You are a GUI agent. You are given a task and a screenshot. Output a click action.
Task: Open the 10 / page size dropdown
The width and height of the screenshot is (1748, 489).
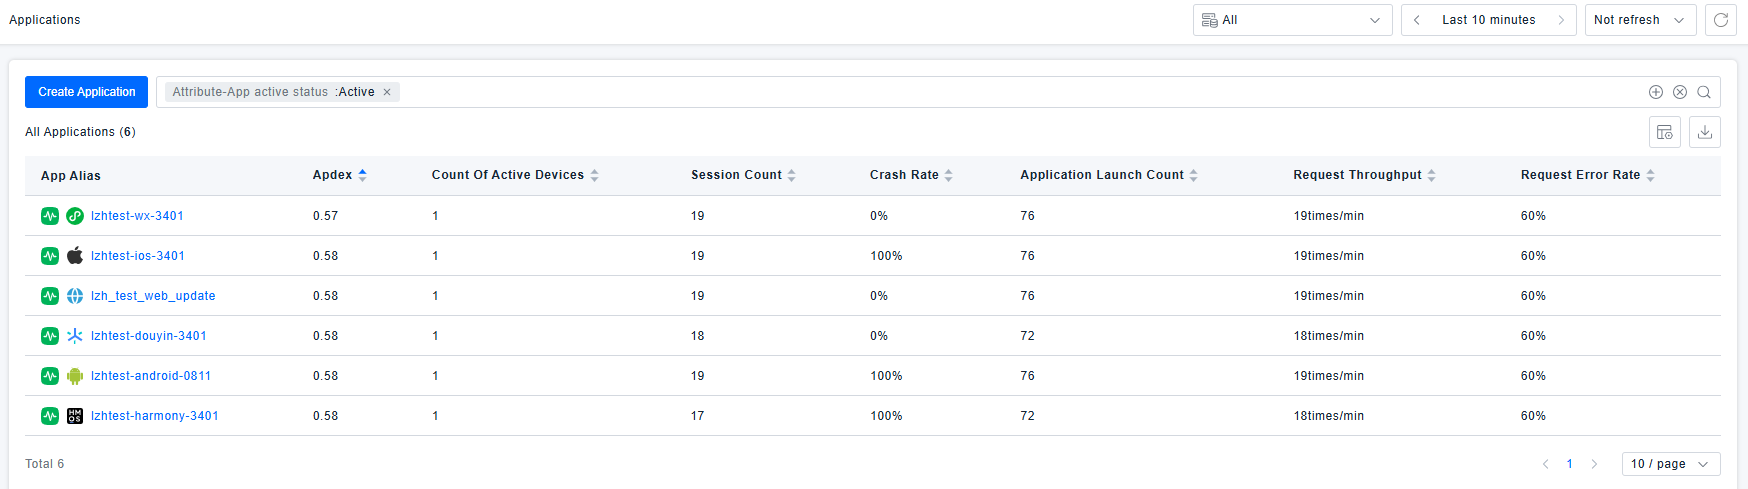[1670, 464]
